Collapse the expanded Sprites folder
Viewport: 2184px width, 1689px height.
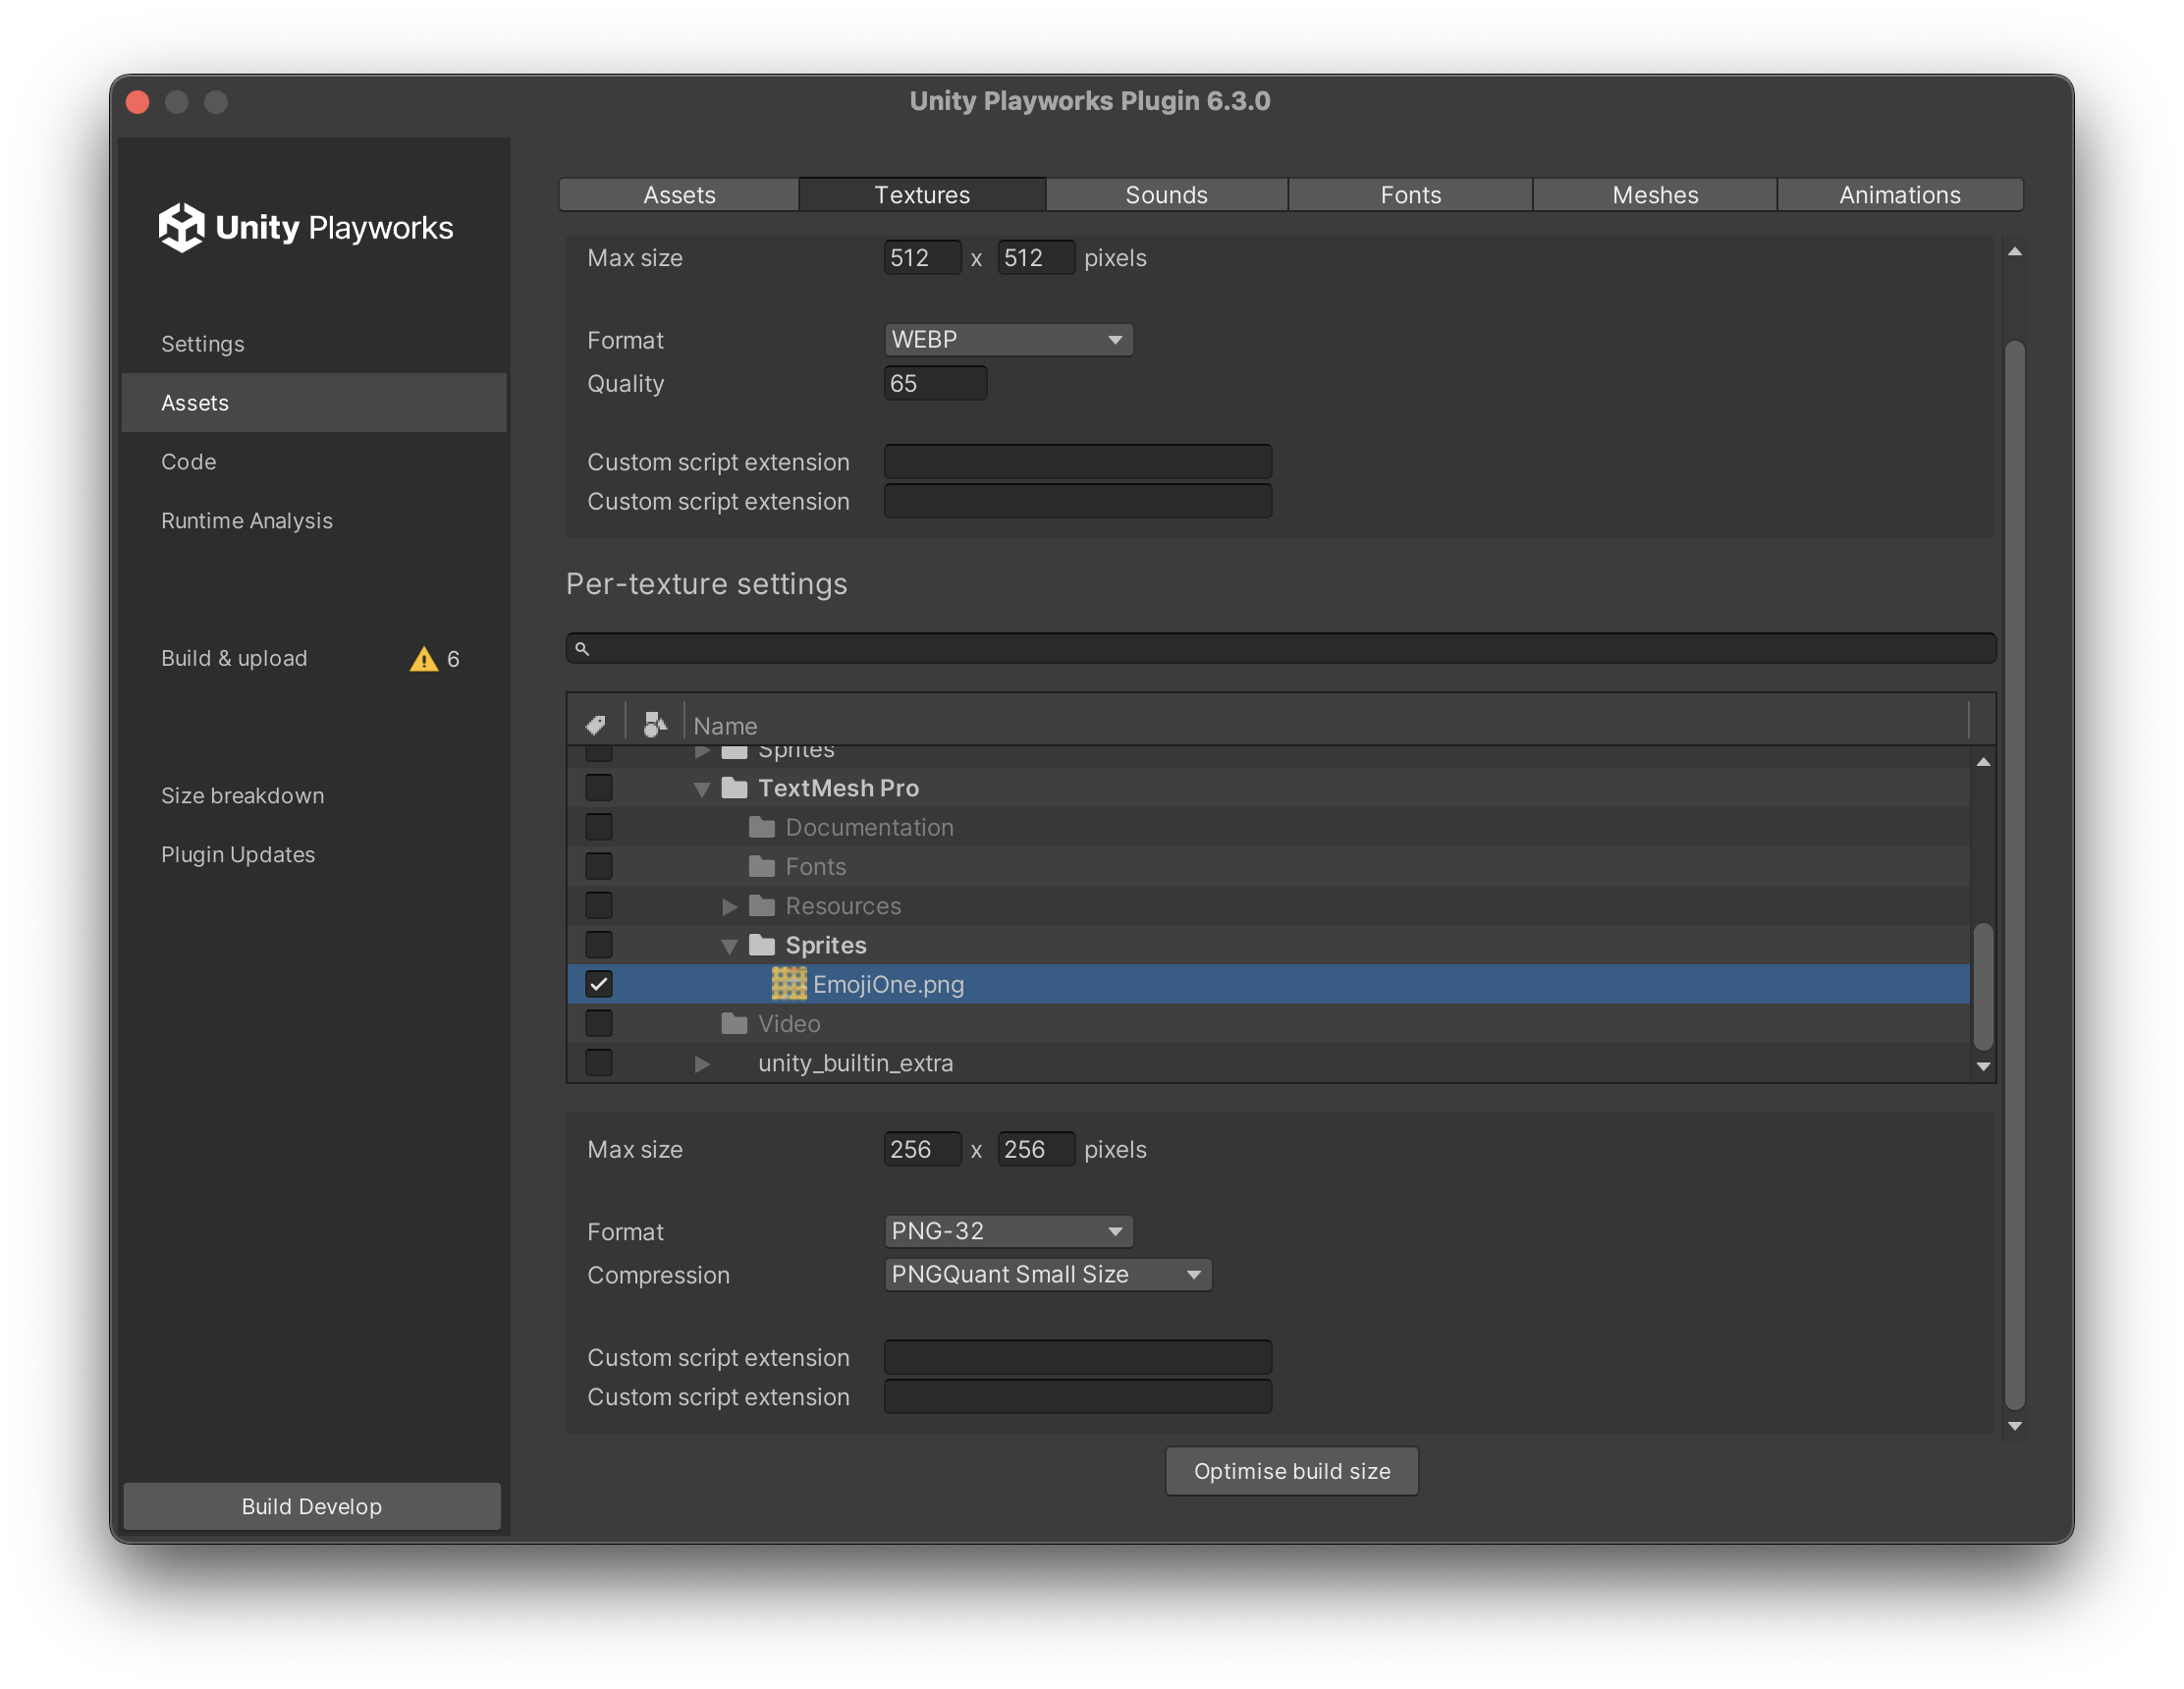coord(730,946)
